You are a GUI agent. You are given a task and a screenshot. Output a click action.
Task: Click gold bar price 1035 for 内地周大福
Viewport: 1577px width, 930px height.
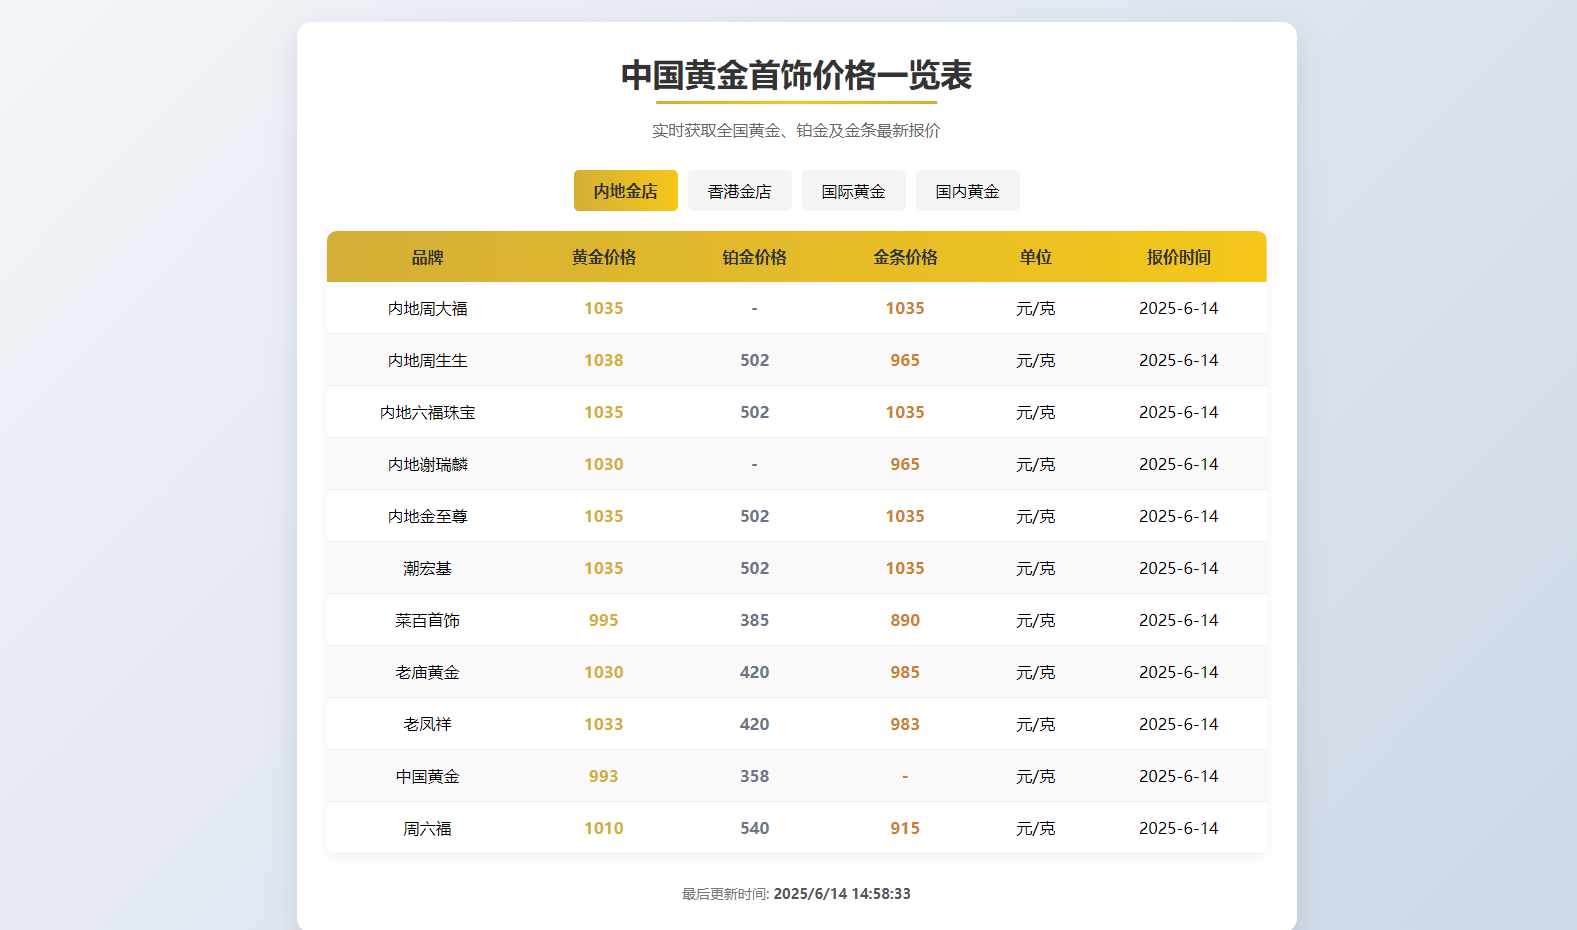point(905,308)
